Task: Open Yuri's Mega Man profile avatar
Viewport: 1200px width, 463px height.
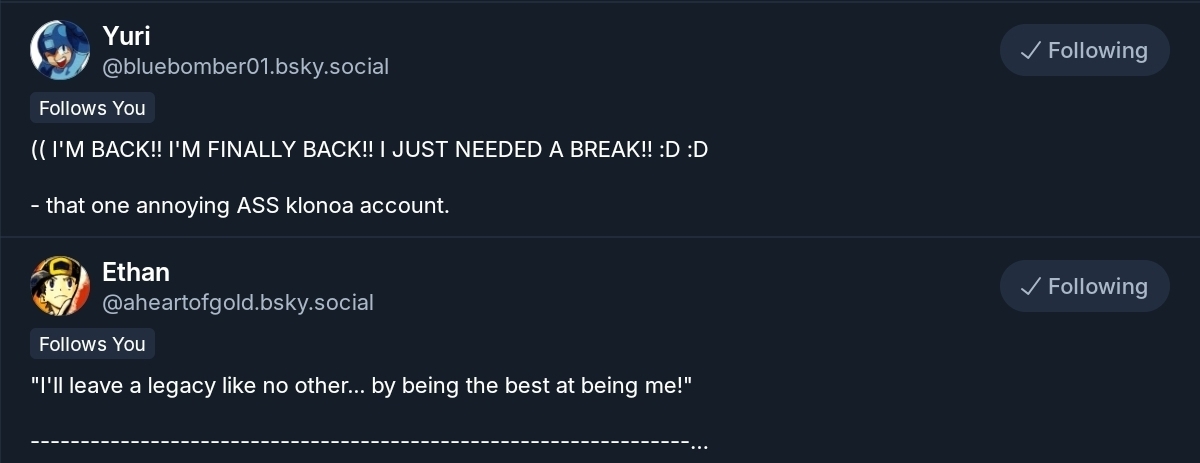Action: click(60, 50)
